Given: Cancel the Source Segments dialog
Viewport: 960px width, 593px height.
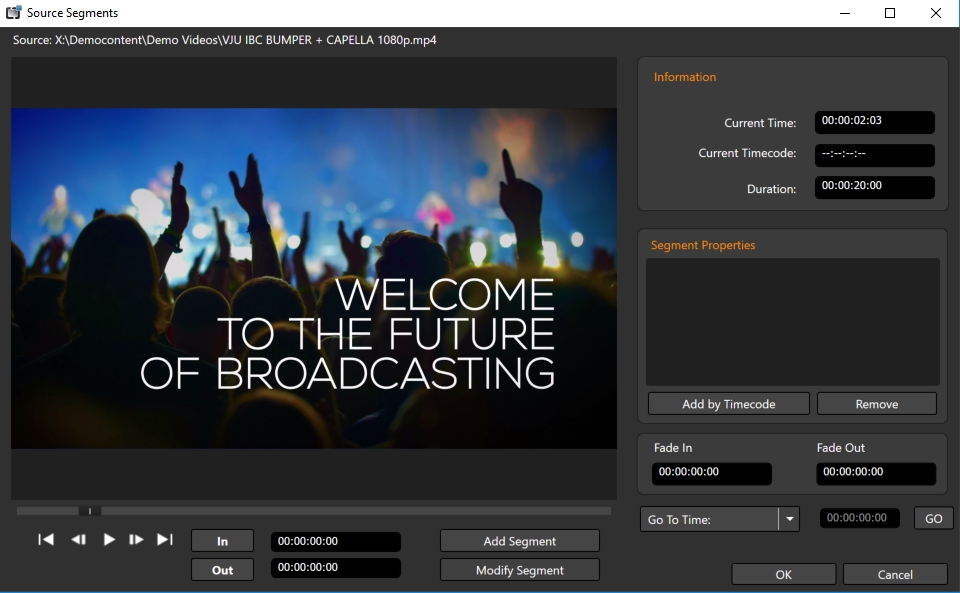Looking at the screenshot, I should (895, 574).
